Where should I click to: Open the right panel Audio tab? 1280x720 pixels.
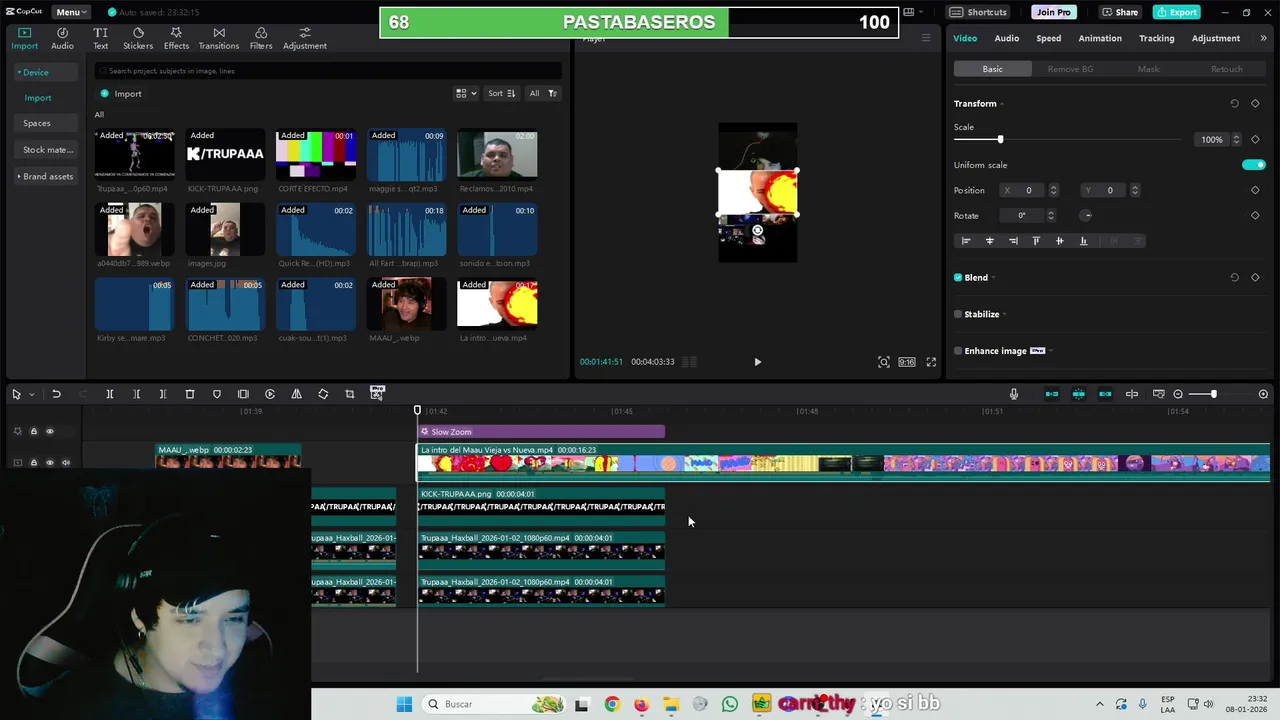1007,38
